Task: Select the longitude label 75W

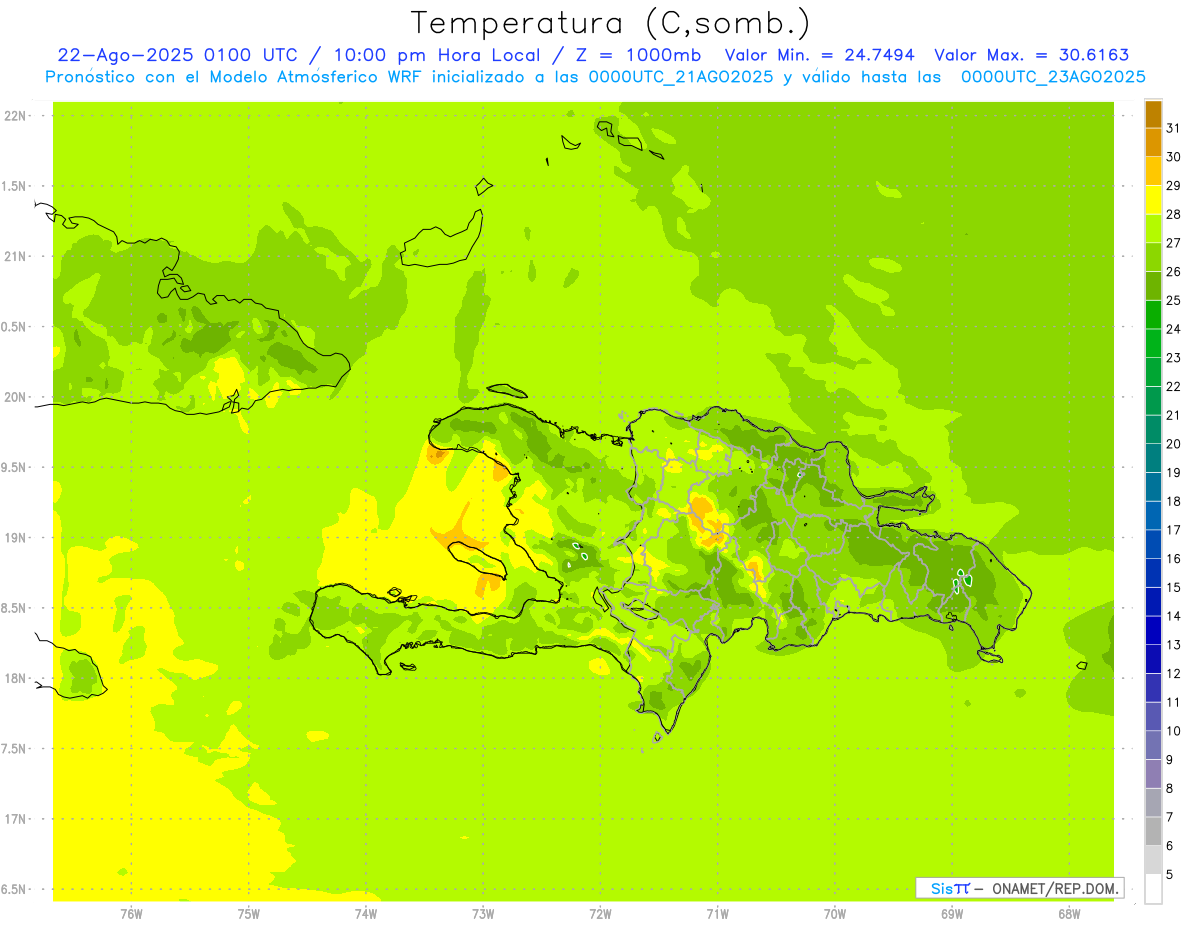Action: click(x=249, y=913)
